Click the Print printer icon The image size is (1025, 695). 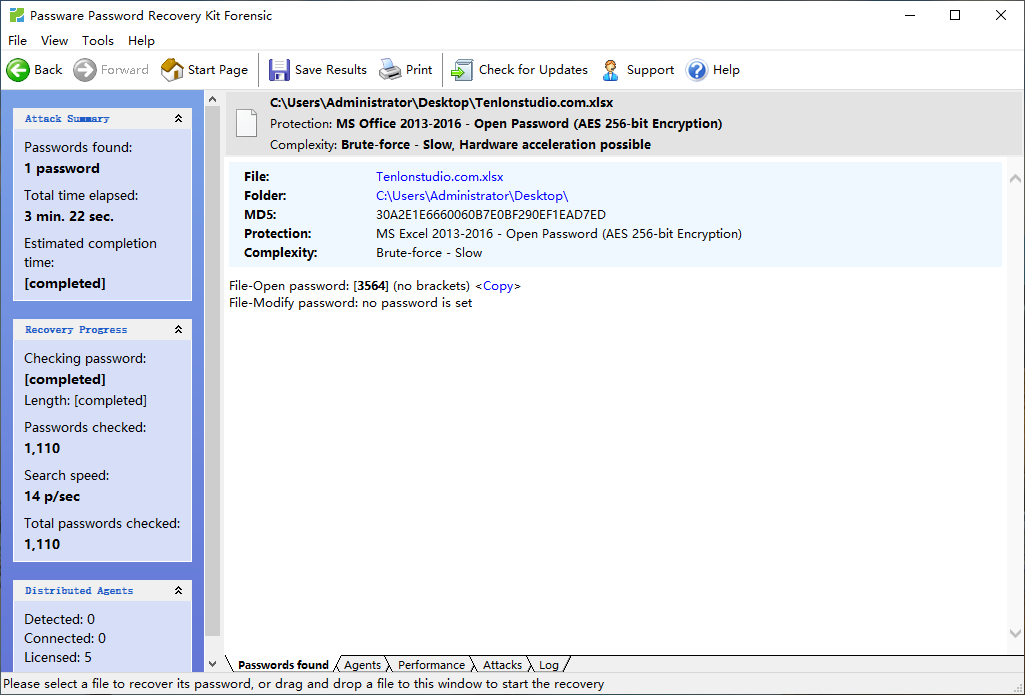pyautogui.click(x=390, y=70)
